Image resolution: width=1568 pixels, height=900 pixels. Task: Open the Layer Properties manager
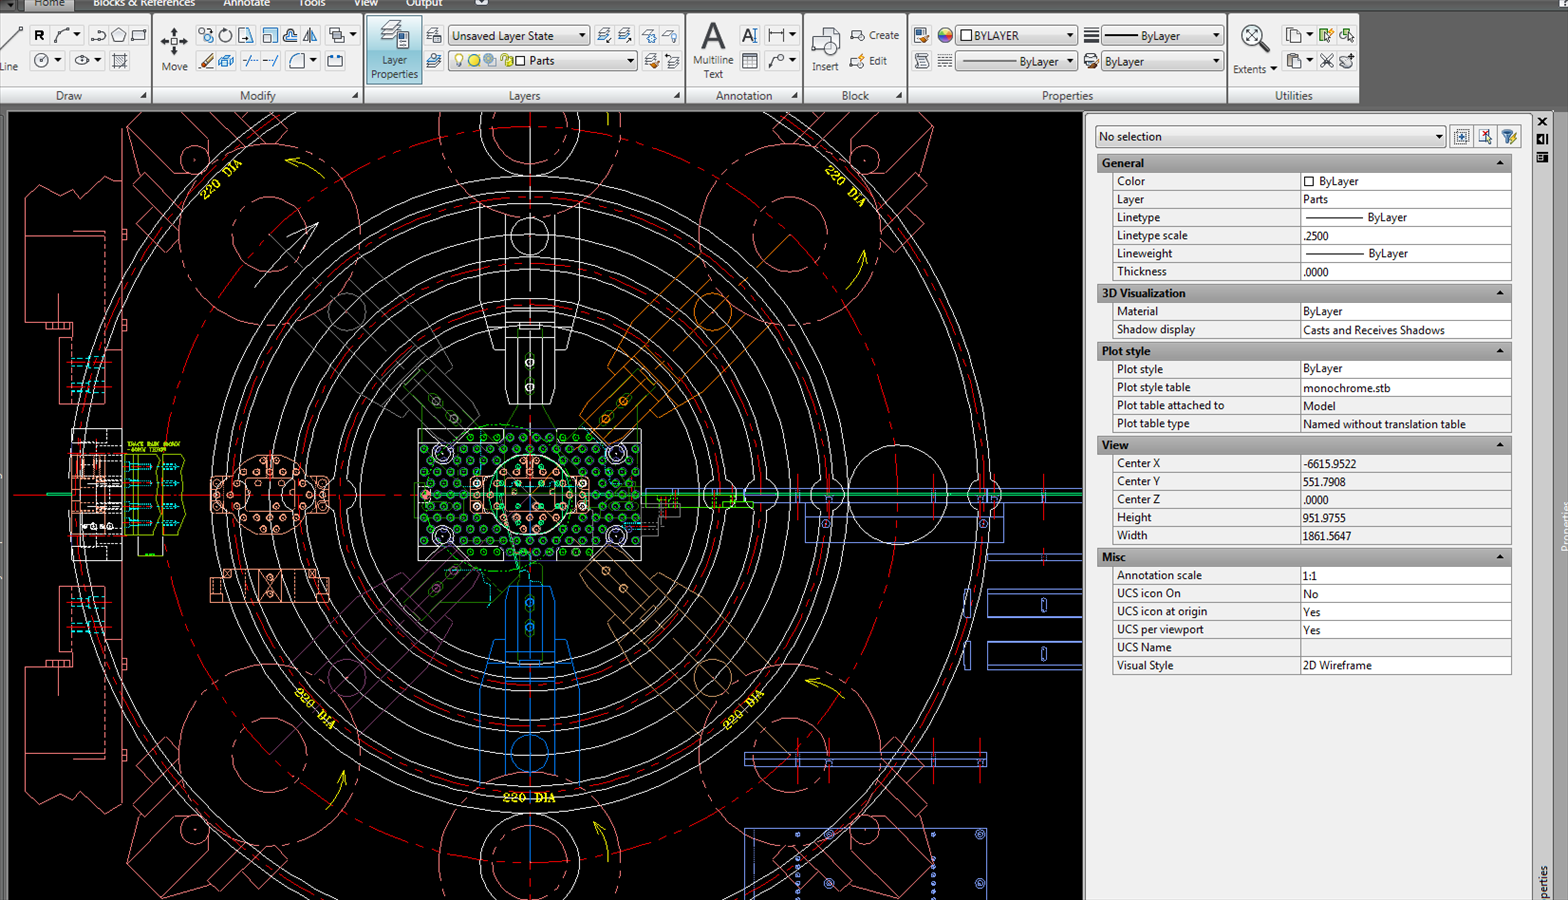(x=394, y=50)
